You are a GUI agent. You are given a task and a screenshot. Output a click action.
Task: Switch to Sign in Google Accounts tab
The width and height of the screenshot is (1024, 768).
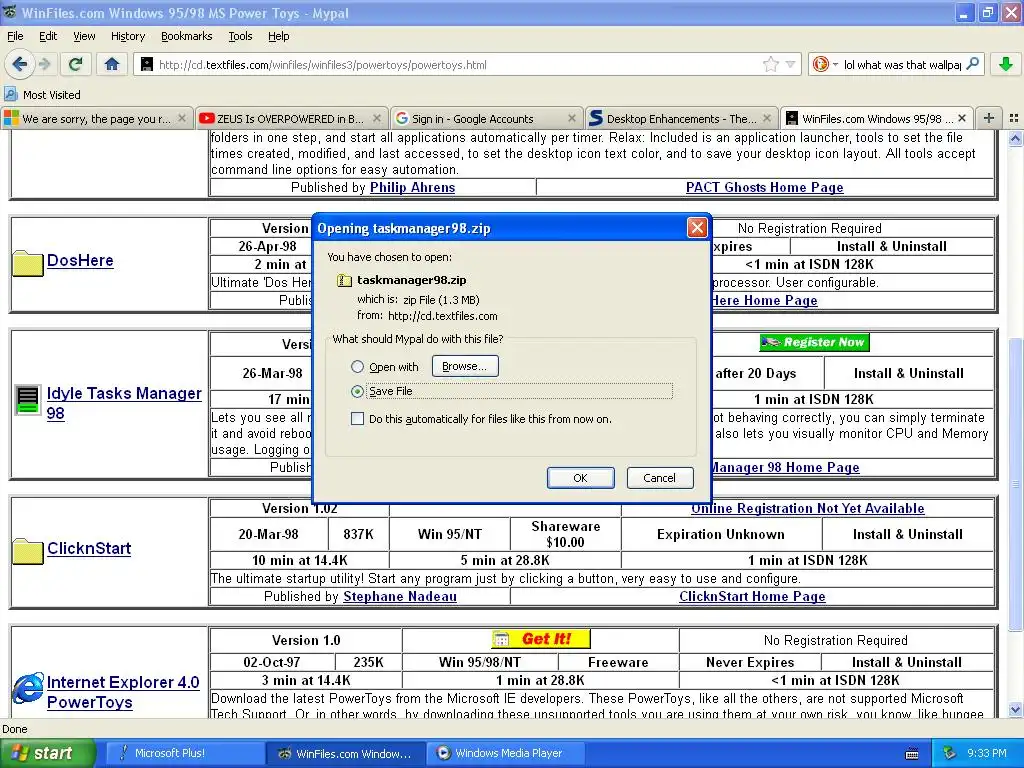[x=487, y=118]
